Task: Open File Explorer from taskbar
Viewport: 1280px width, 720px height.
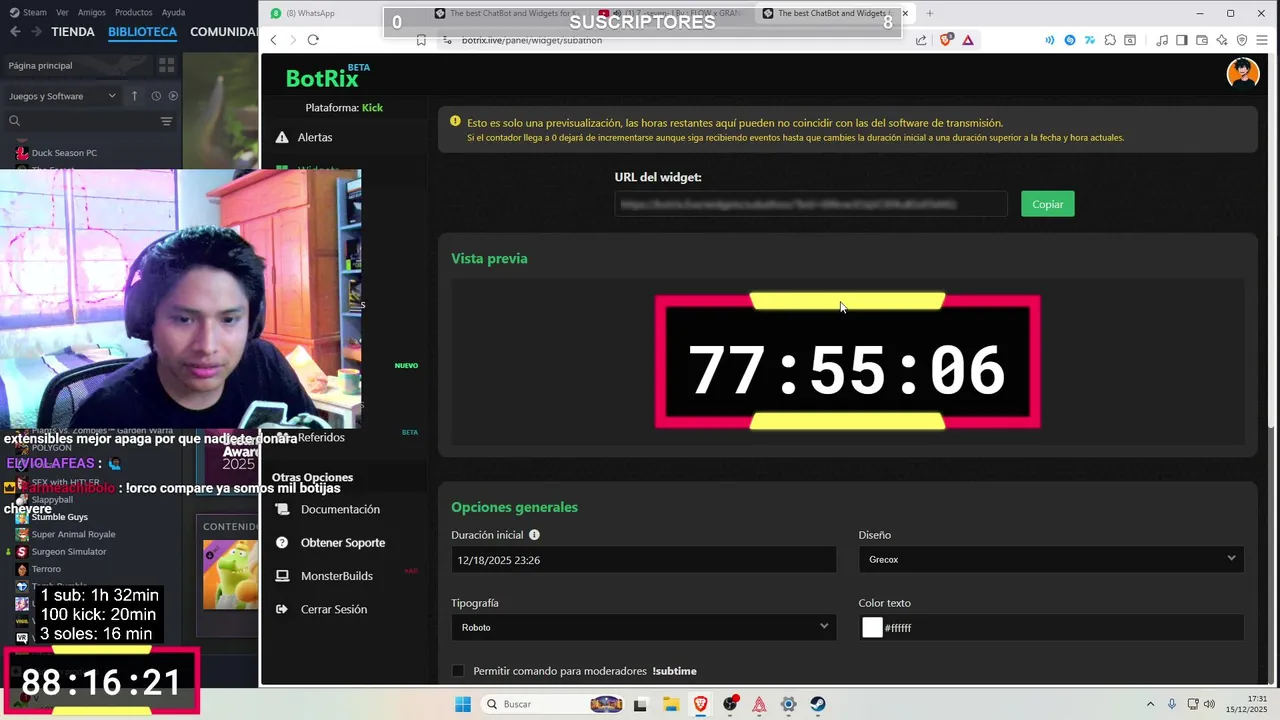Action: pos(670,704)
